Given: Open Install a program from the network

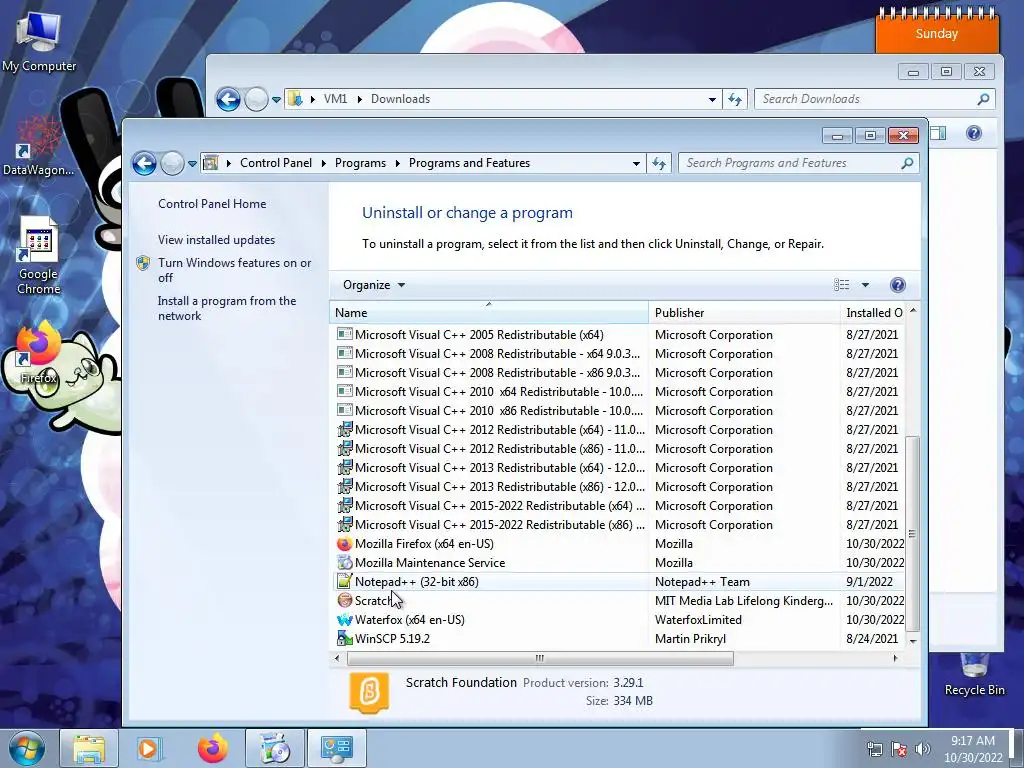Looking at the screenshot, I should [x=227, y=308].
